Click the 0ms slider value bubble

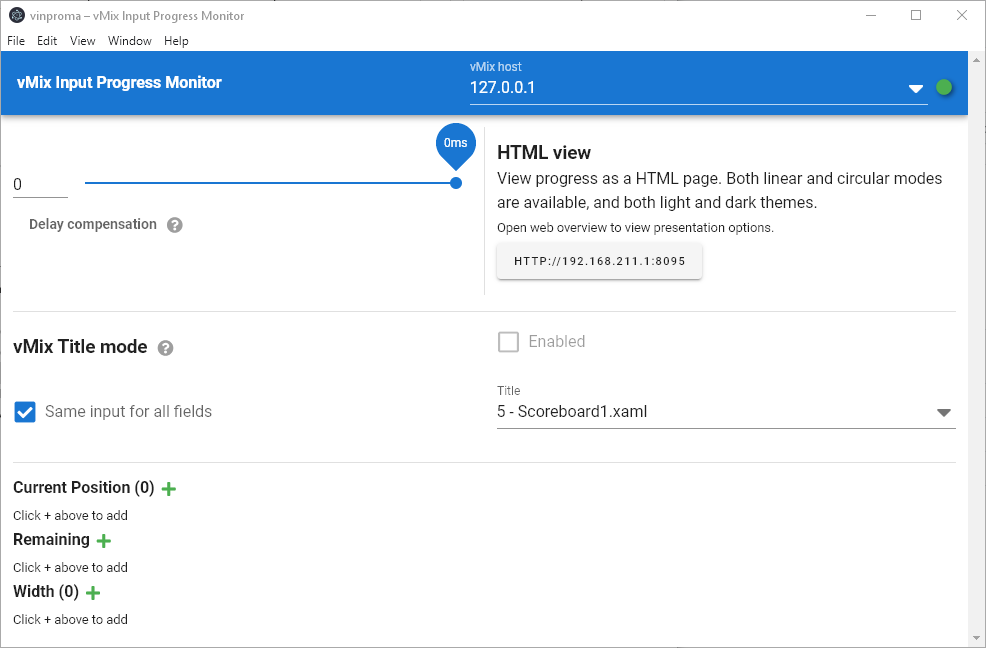click(455, 143)
